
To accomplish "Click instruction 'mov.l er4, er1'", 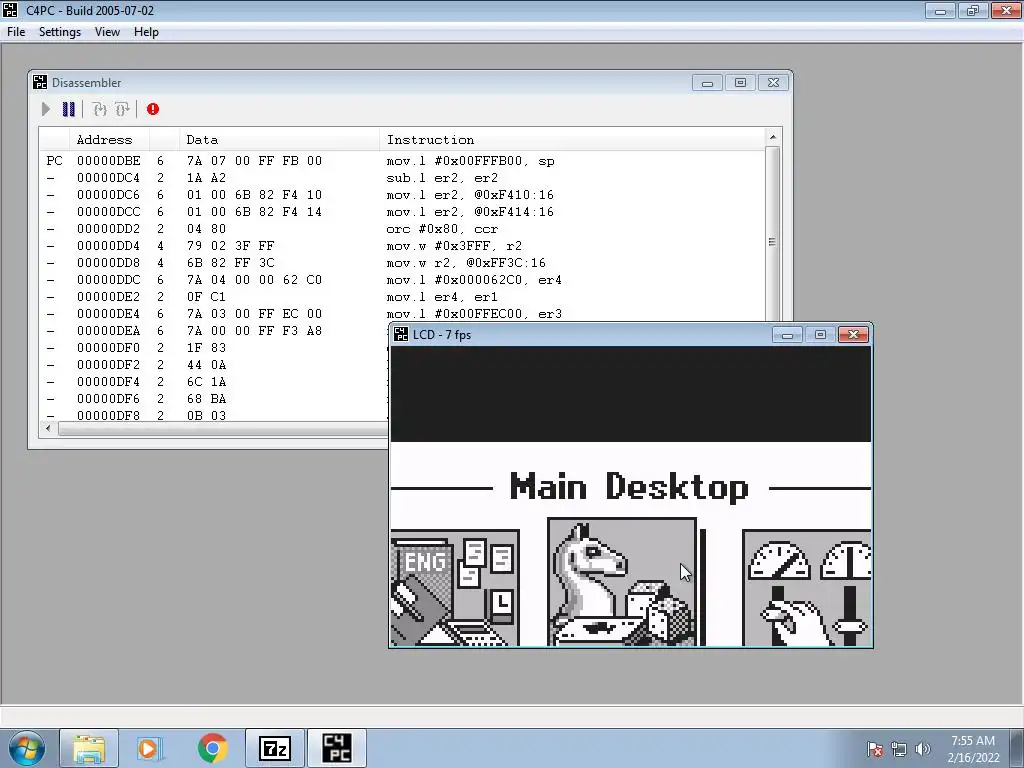I will 442,296.
